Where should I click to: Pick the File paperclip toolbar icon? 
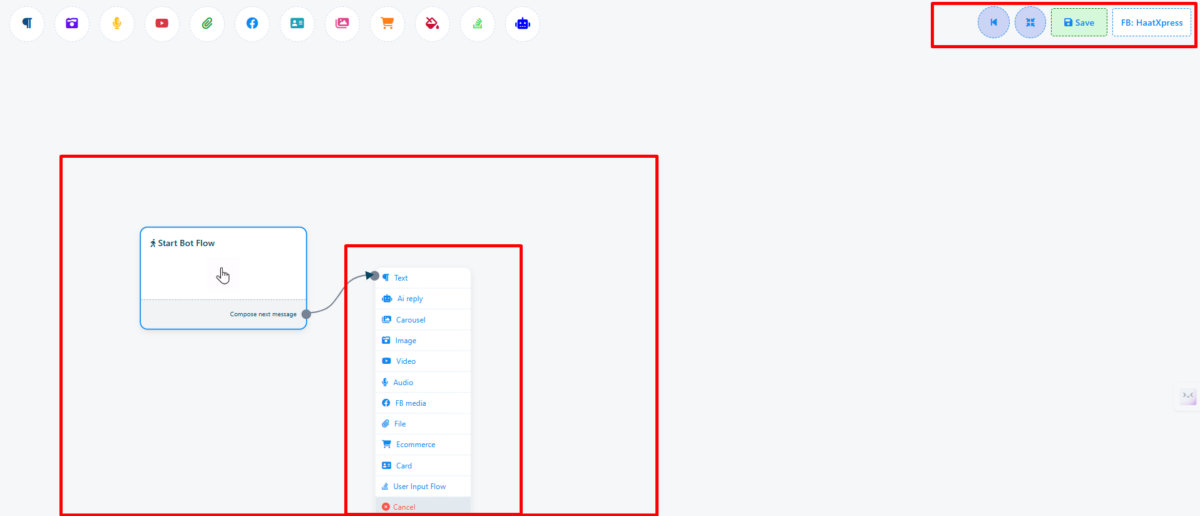coord(207,23)
